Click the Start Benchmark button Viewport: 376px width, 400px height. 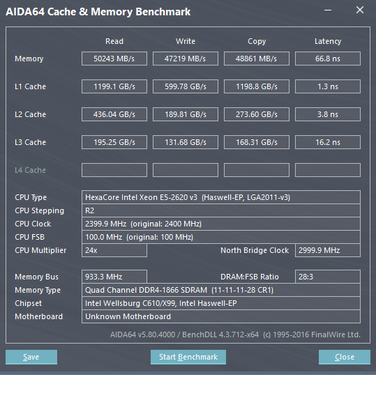coord(188,357)
